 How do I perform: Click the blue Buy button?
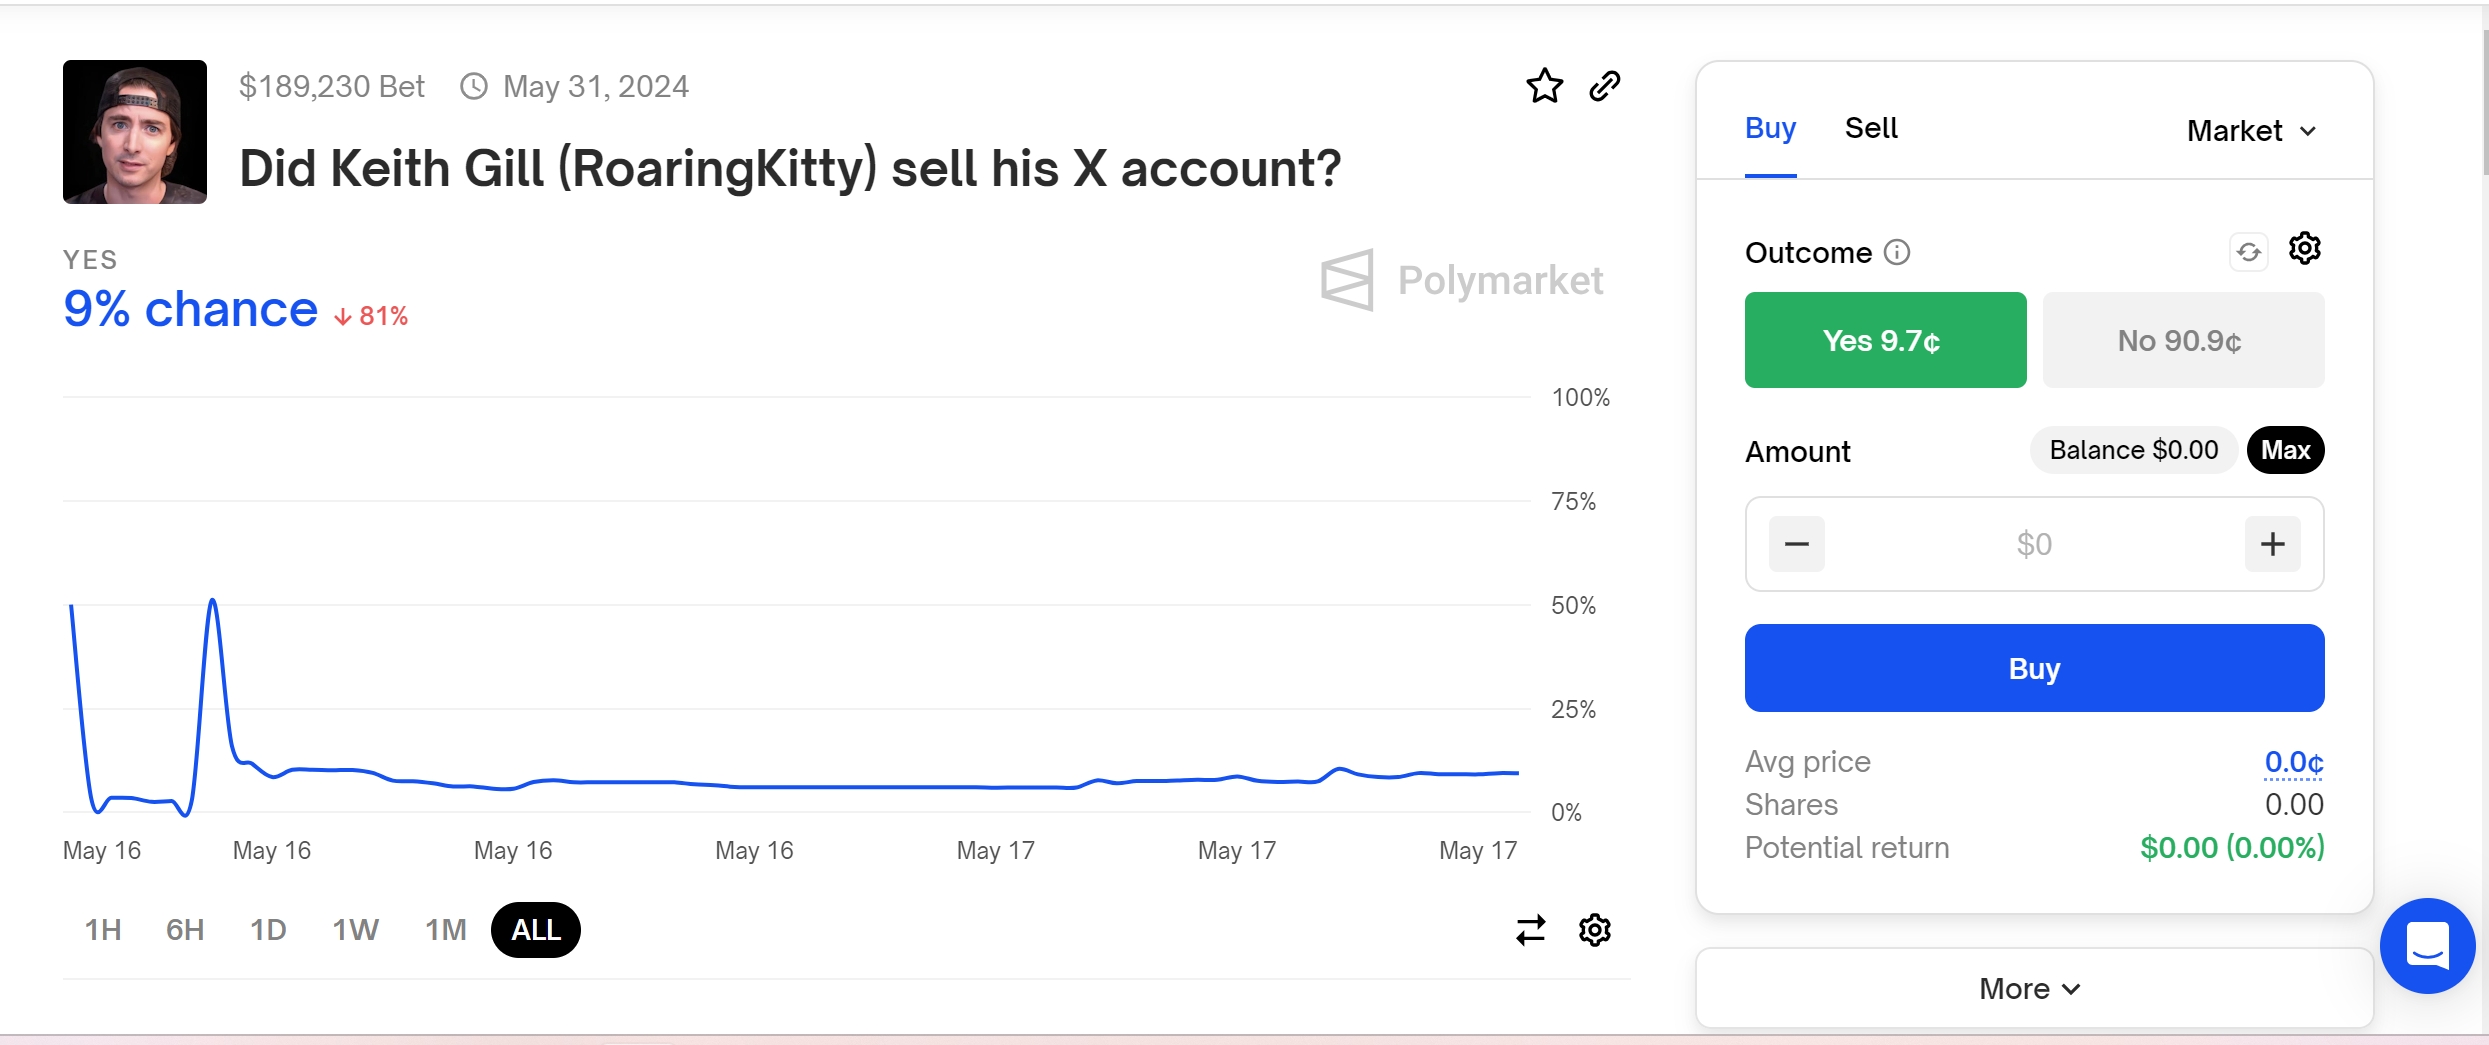[2035, 668]
